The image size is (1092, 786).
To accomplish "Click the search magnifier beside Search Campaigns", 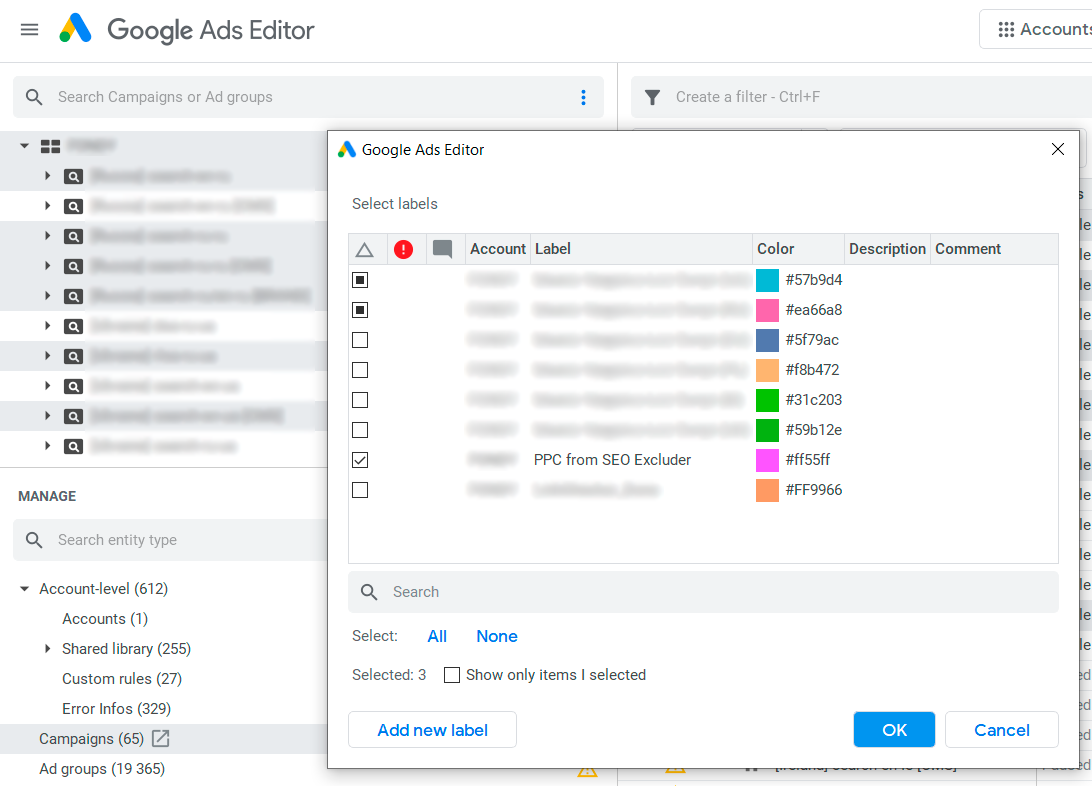I will coord(33,97).
